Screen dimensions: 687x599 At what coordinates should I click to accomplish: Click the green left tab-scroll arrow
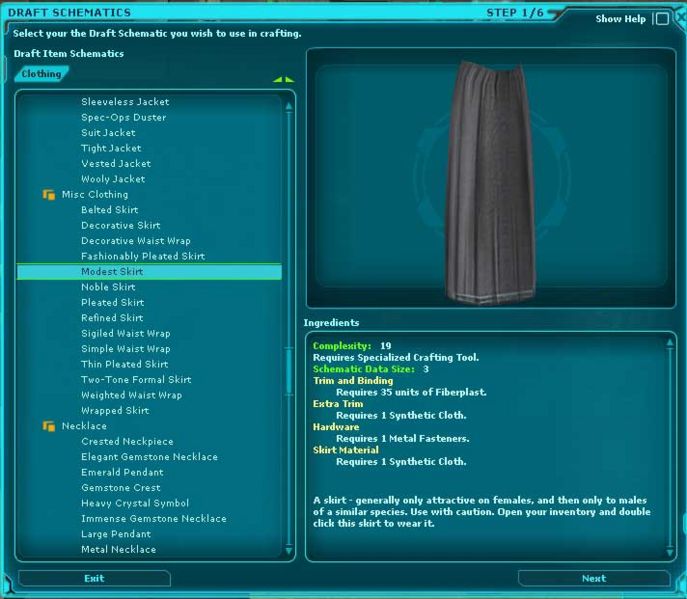click(278, 79)
